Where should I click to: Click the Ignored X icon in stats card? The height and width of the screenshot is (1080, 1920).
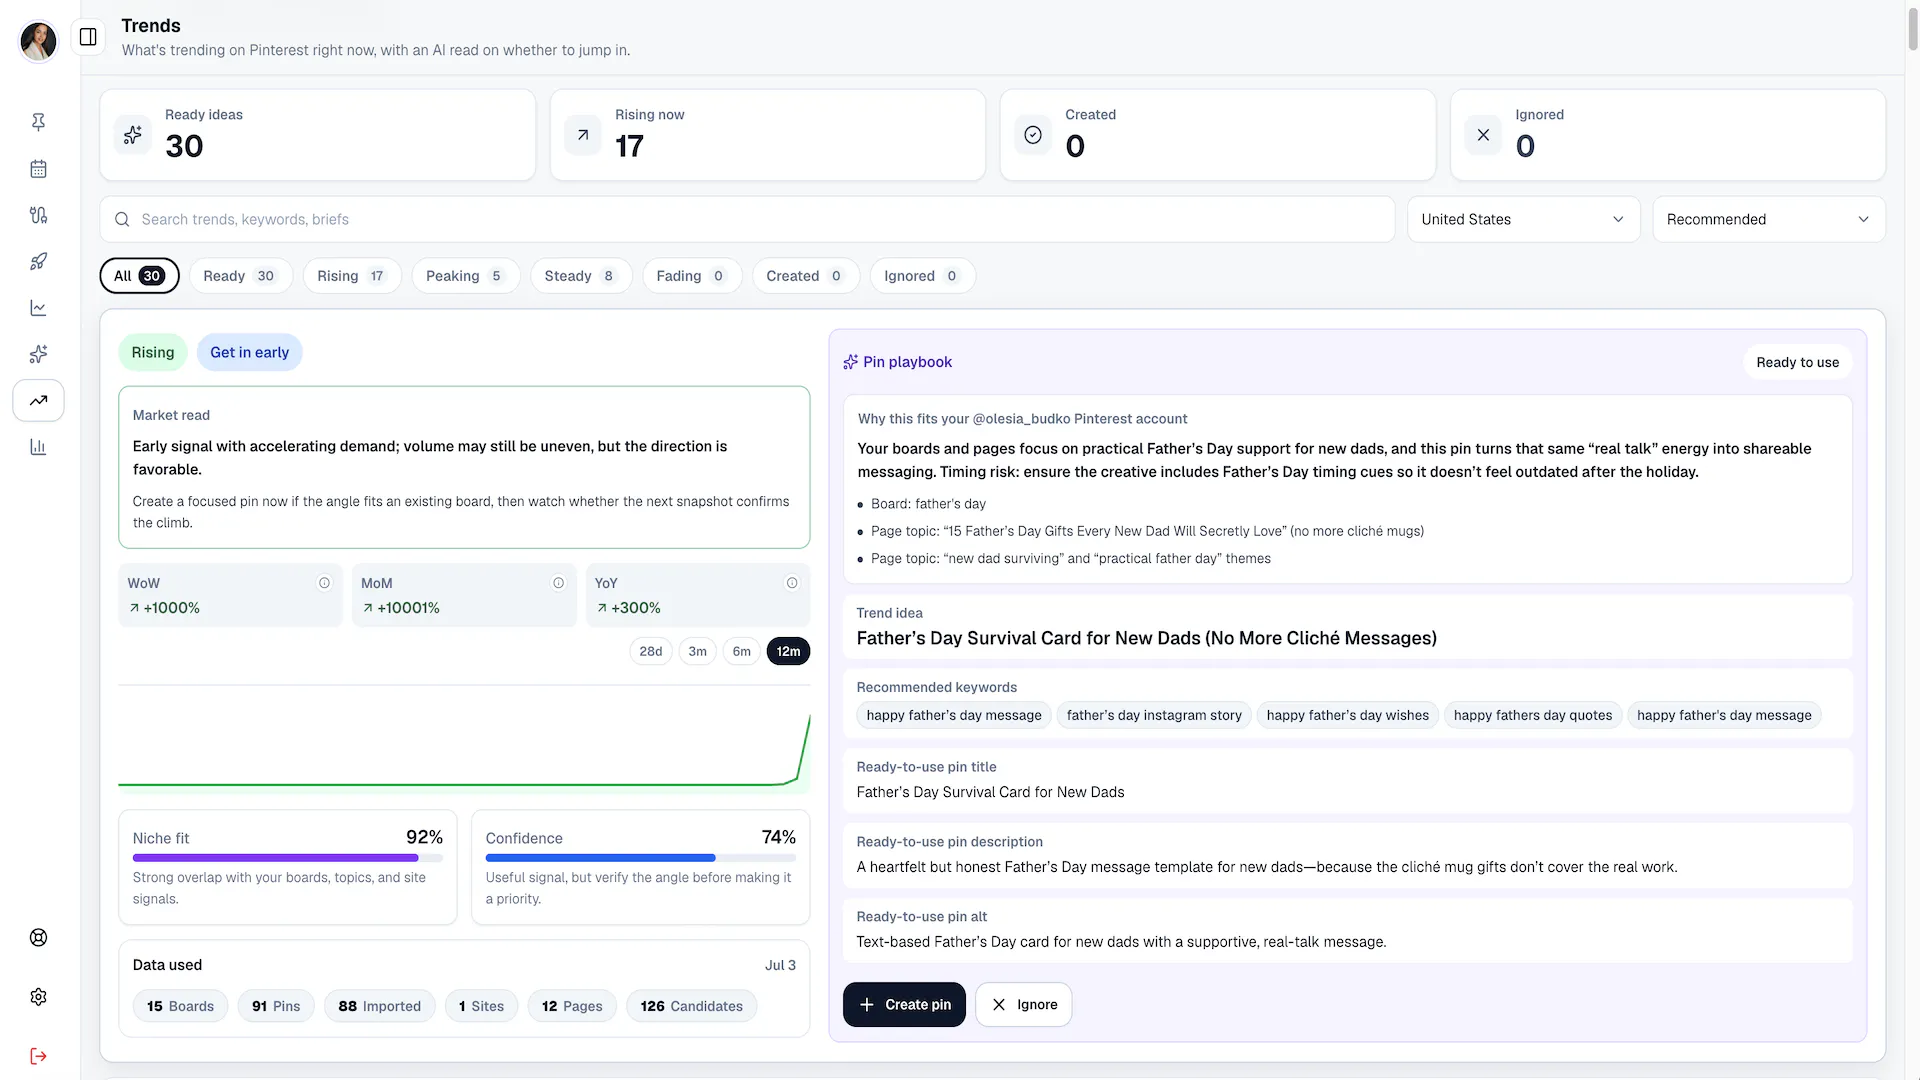coord(1483,135)
